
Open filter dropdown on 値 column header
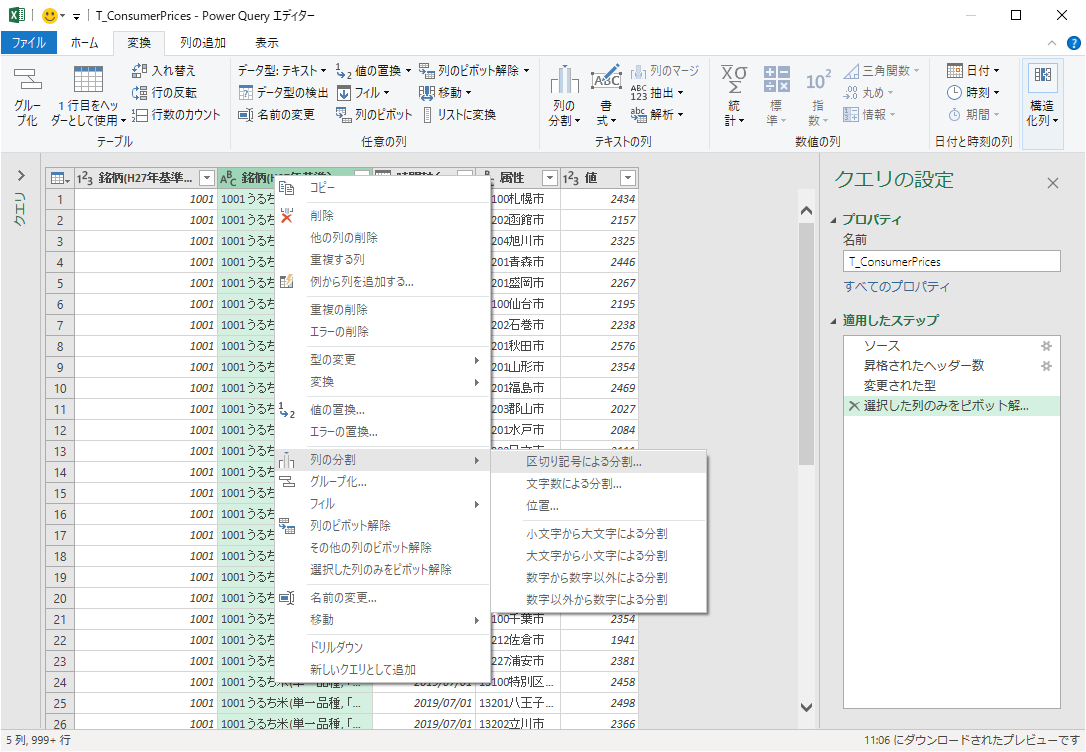627,178
